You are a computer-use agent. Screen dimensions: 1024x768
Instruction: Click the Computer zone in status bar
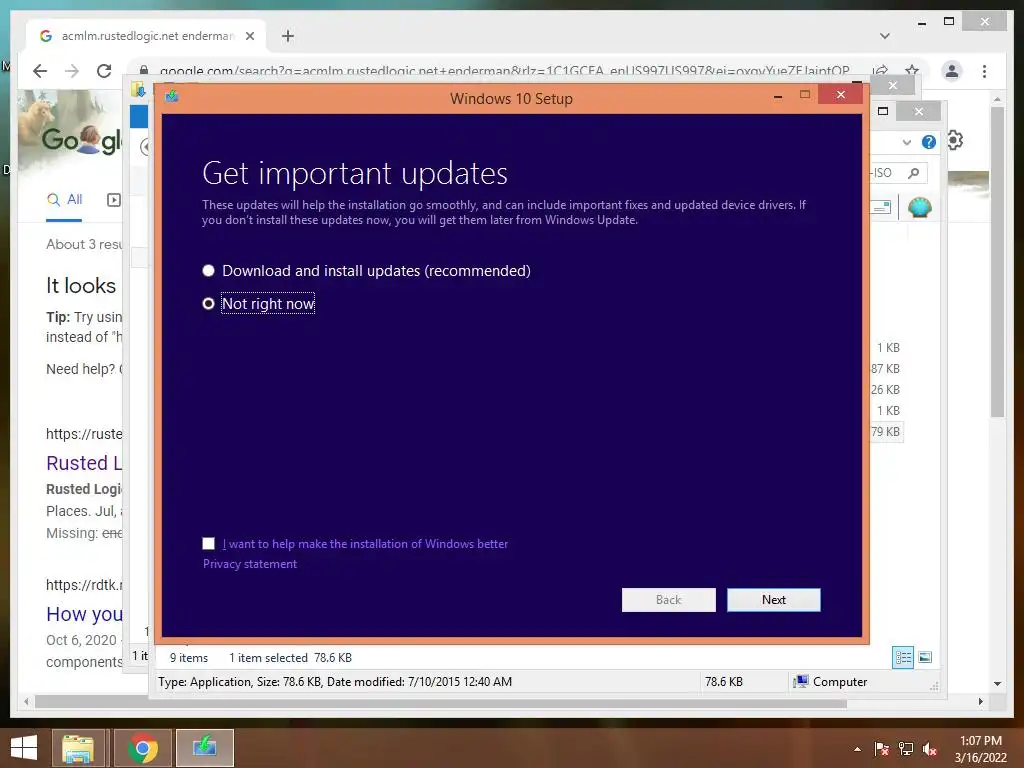[829, 682]
